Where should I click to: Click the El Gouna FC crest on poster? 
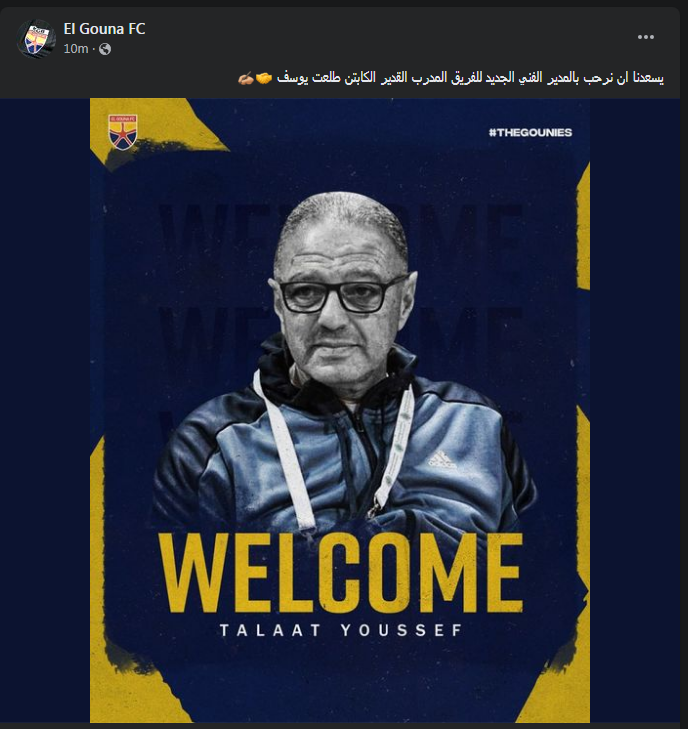(x=123, y=132)
